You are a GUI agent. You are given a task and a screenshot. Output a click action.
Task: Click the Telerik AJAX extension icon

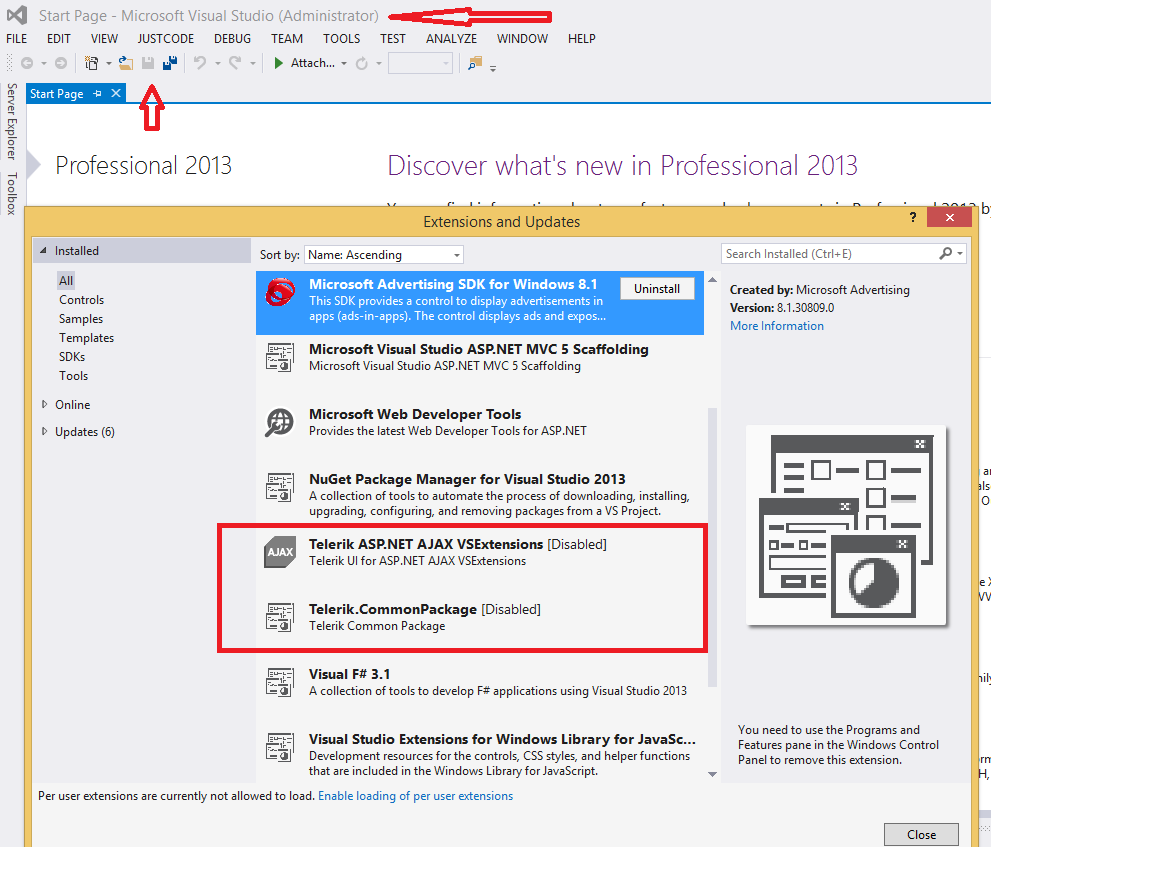click(280, 553)
